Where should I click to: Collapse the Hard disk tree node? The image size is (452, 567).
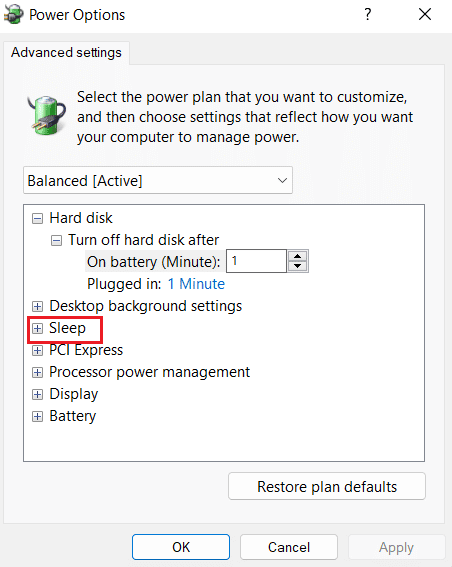(37, 218)
